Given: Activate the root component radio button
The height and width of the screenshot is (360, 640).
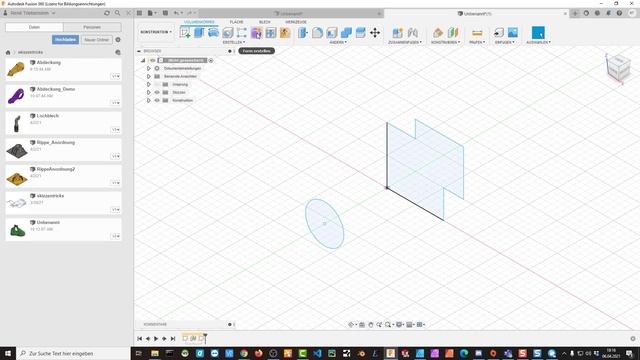Looking at the screenshot, I should (x=211, y=60).
